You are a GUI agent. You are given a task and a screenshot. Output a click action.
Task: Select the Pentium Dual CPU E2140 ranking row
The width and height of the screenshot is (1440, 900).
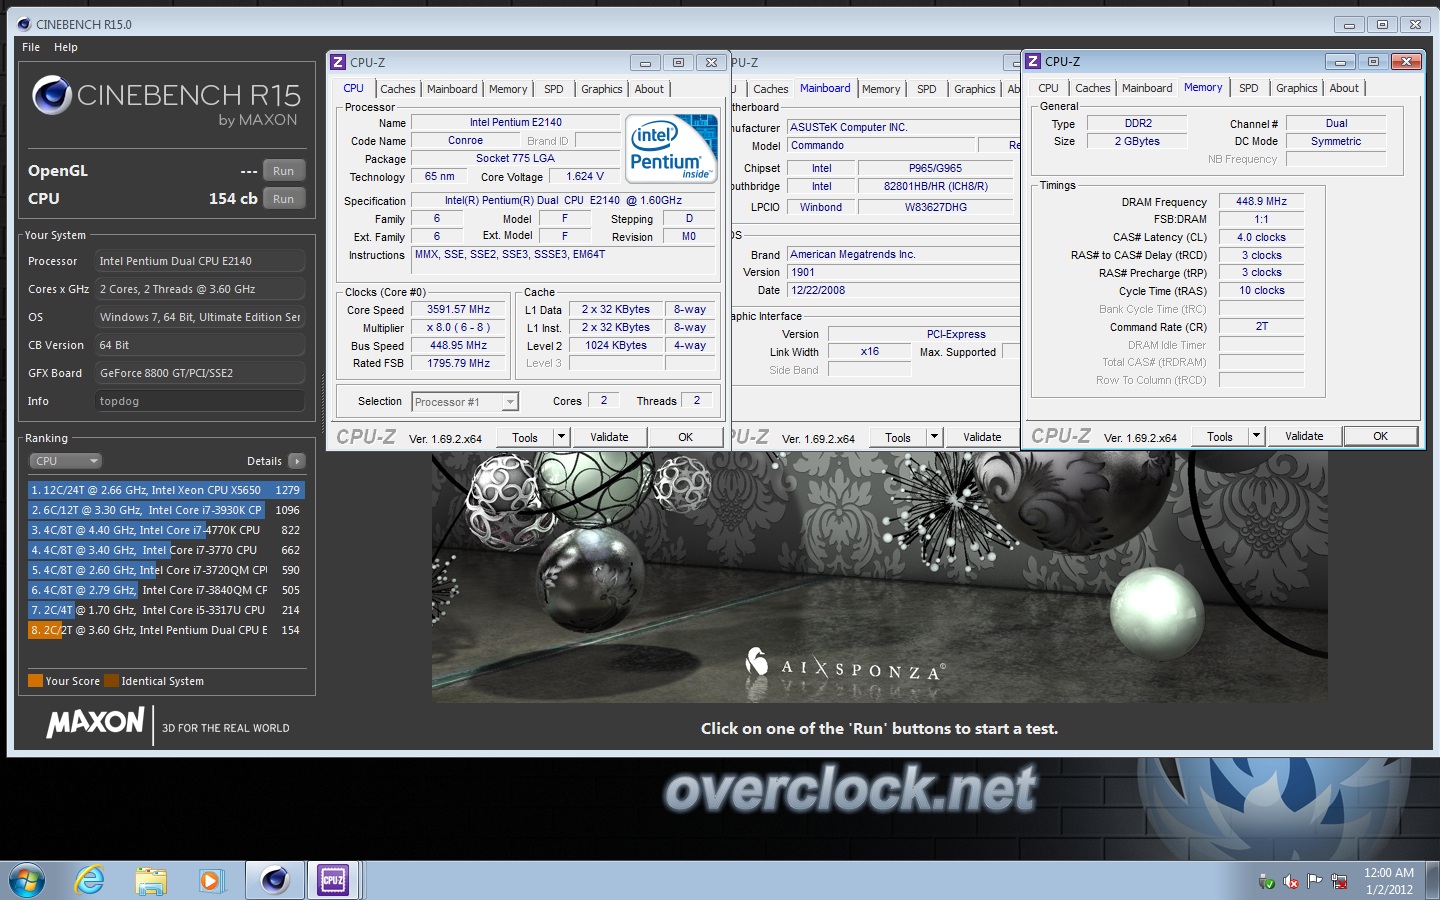[x=166, y=630]
